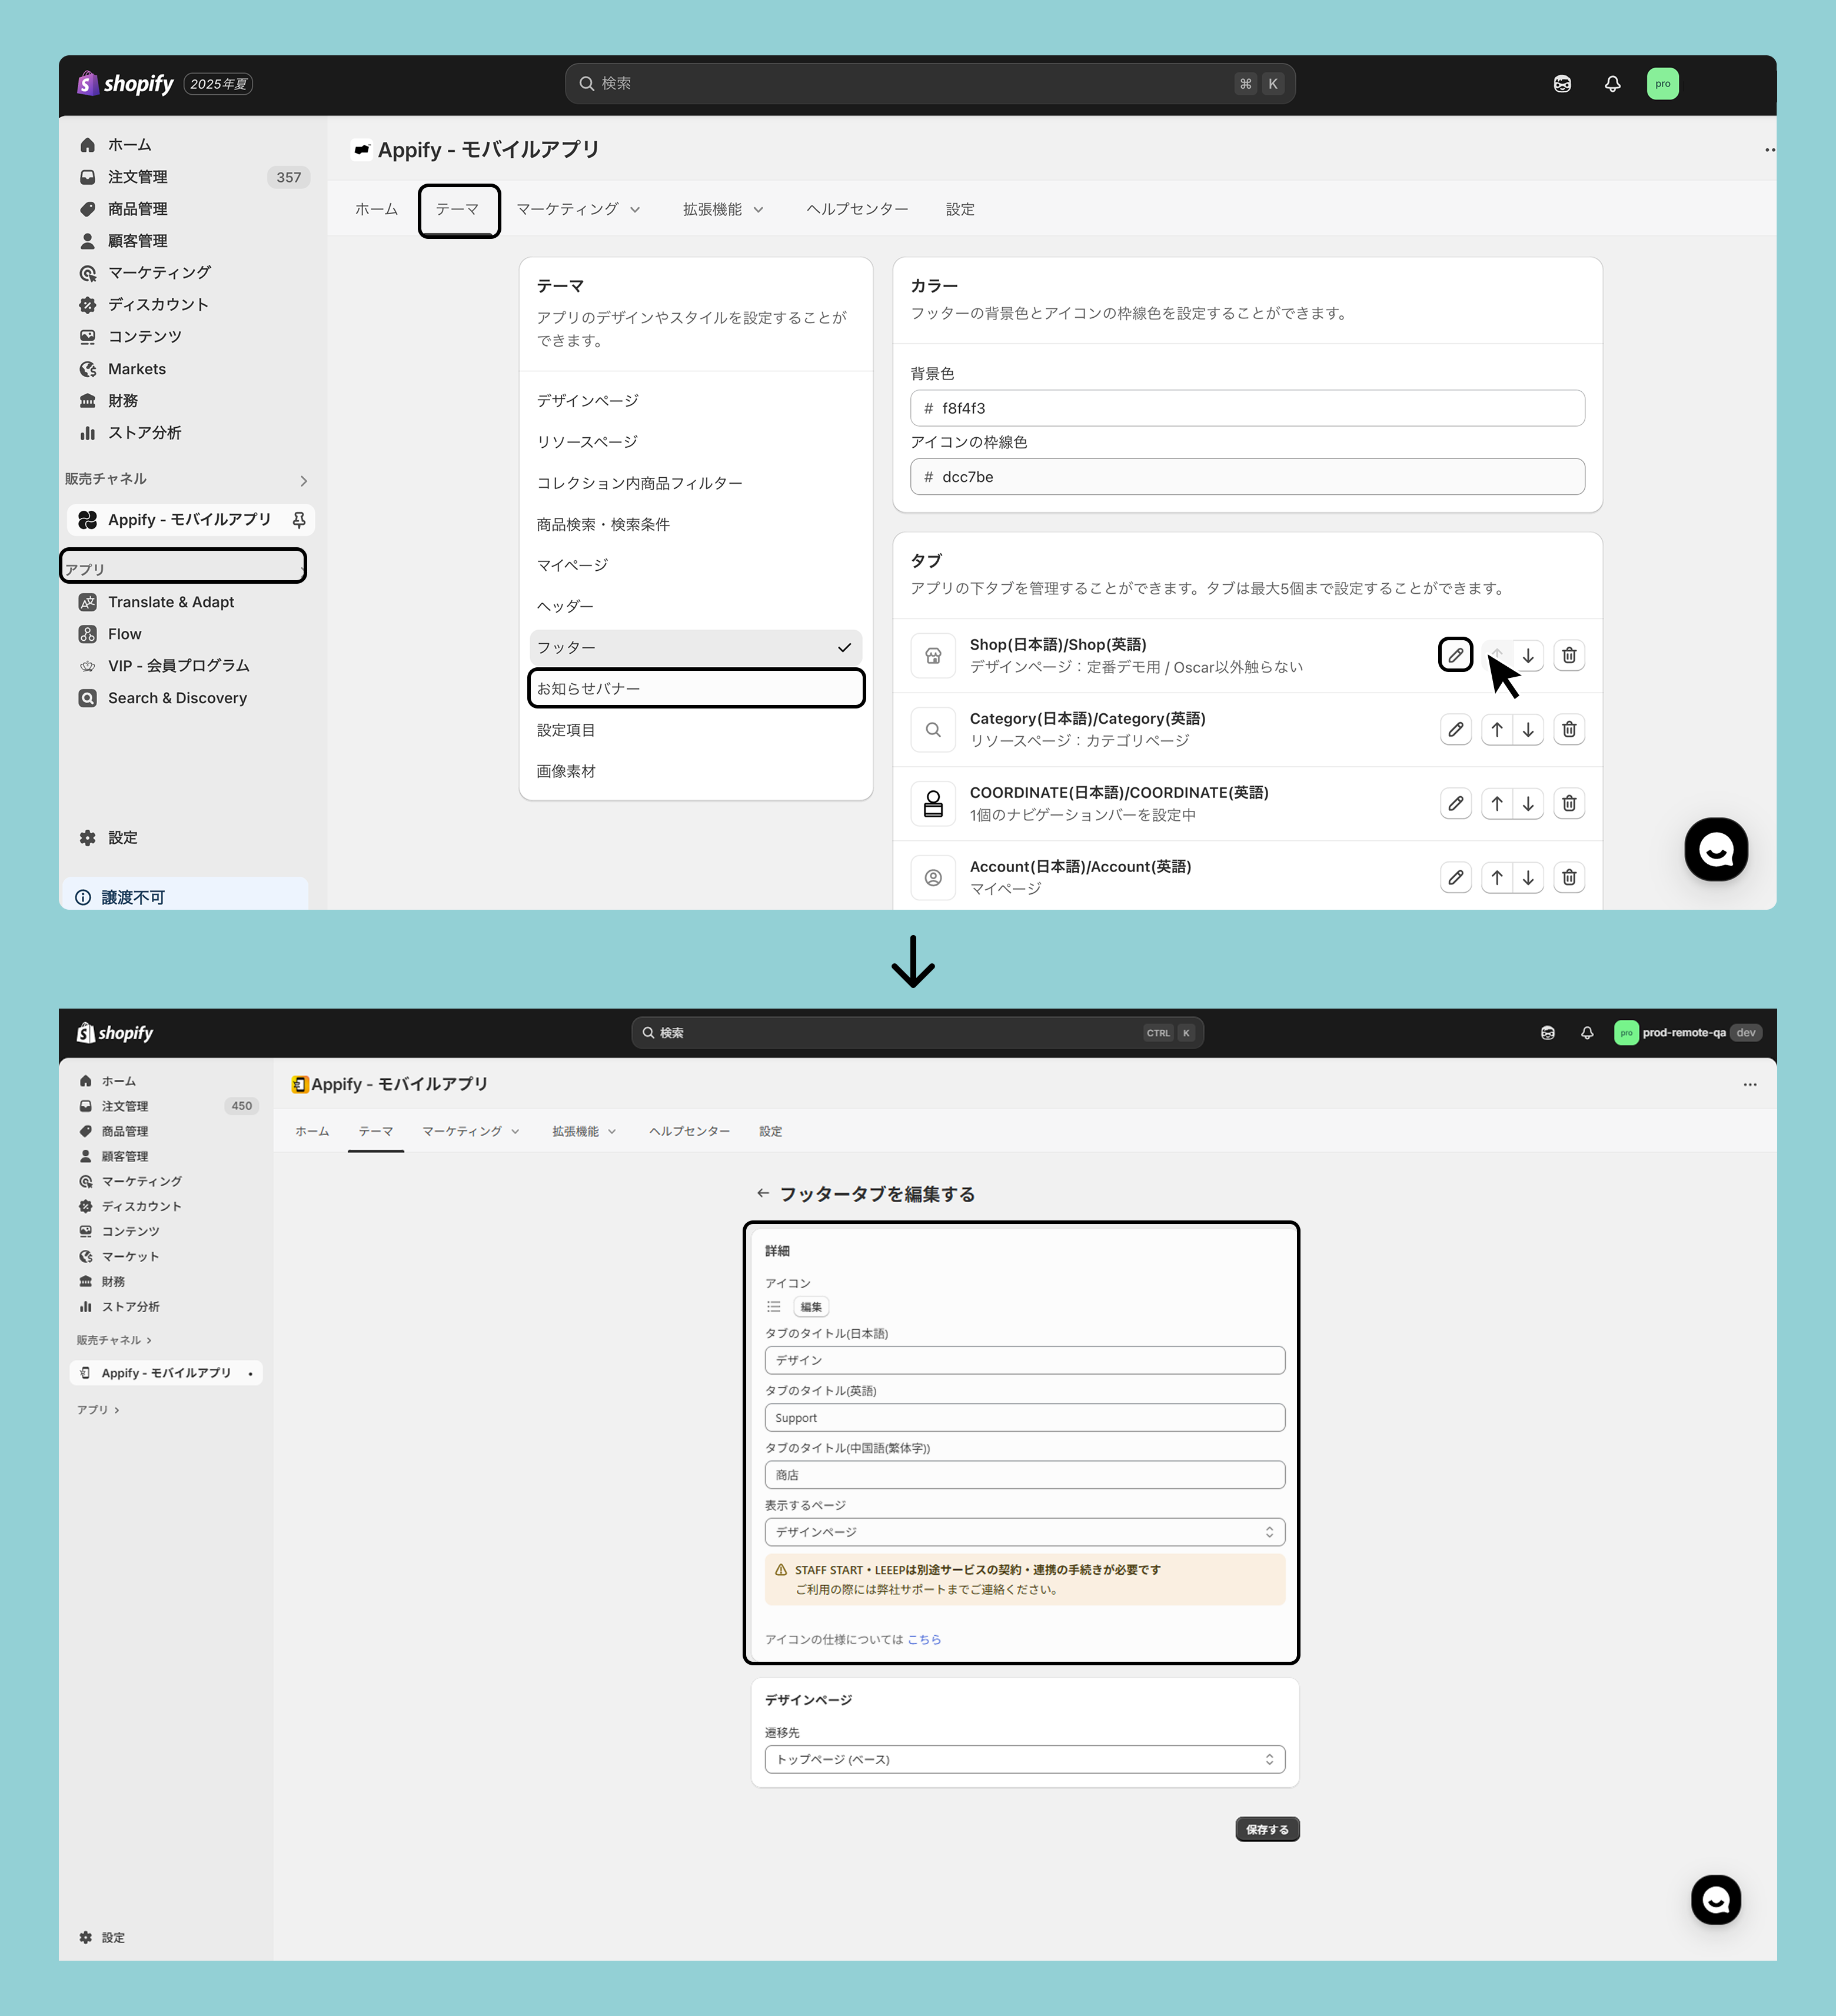This screenshot has height=2016, width=1836.
Task: Click the back arrow beside フッタータブを編集する
Action: (x=763, y=1193)
